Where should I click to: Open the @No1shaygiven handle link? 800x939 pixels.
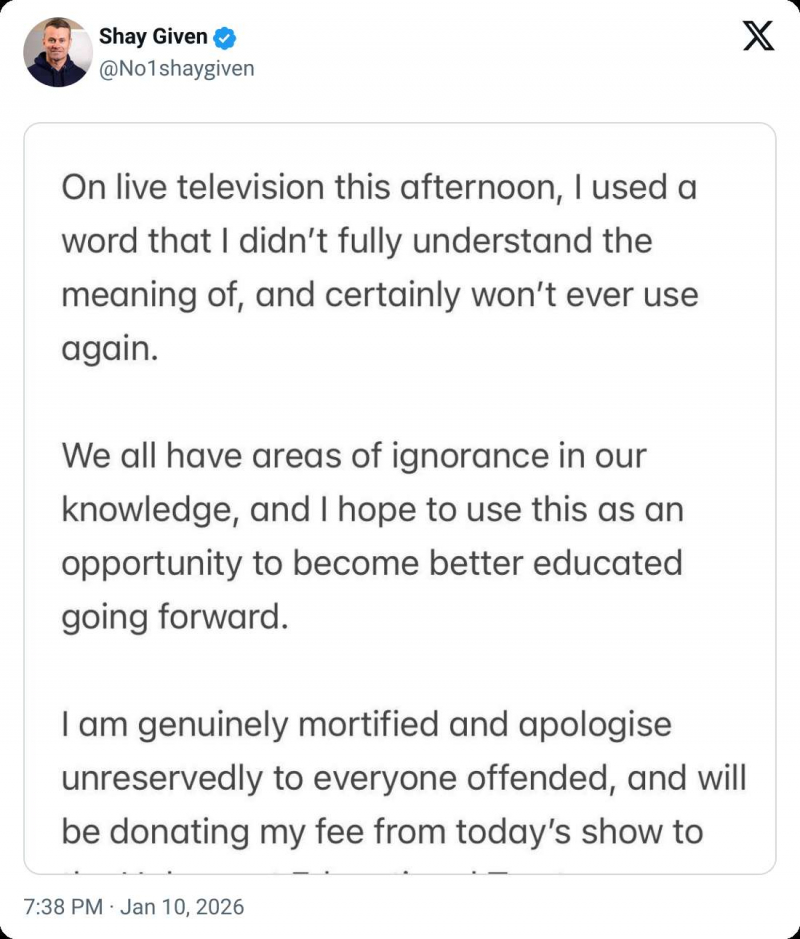click(x=176, y=68)
